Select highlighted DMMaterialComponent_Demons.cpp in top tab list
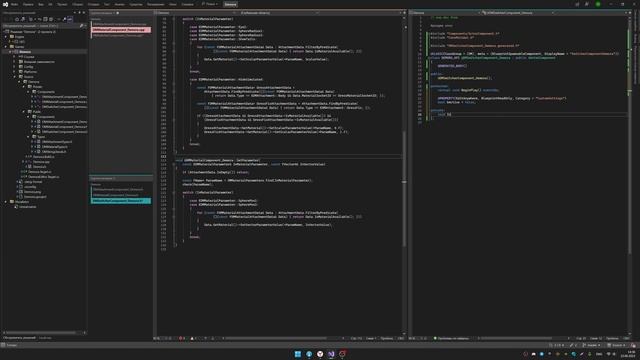The height and width of the screenshot is (360, 640). tap(121, 30)
